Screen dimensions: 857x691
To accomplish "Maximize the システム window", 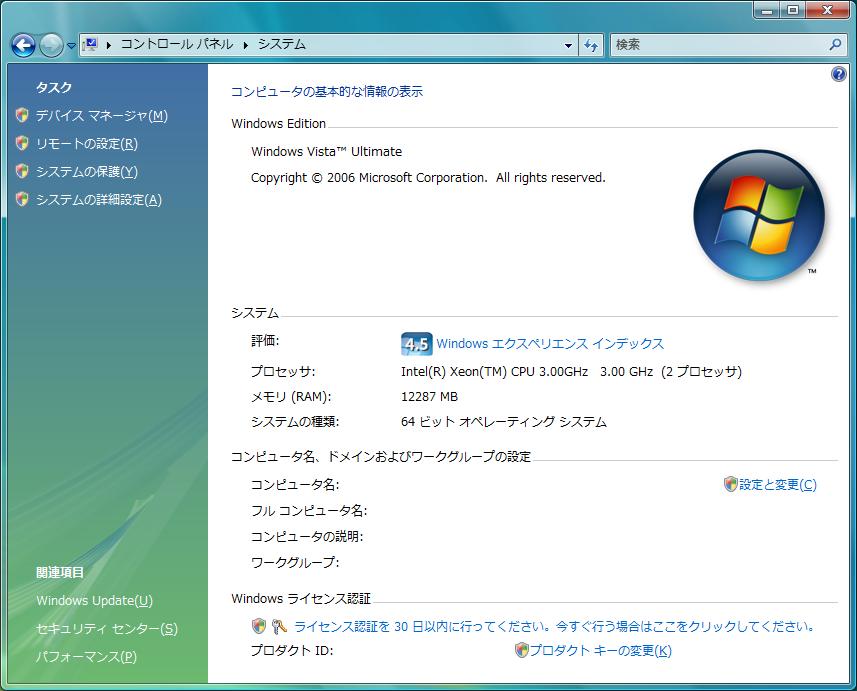I will click(x=793, y=10).
